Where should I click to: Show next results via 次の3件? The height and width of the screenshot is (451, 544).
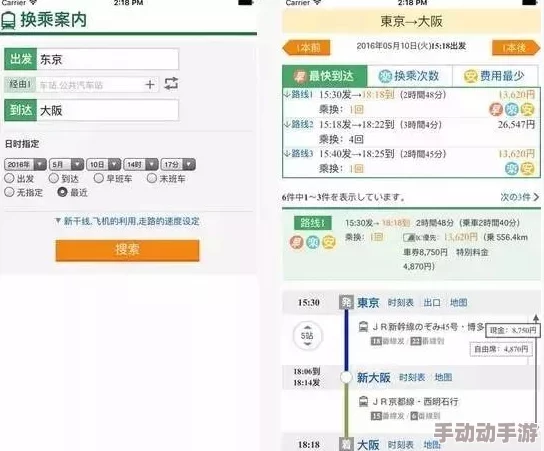click(x=519, y=197)
